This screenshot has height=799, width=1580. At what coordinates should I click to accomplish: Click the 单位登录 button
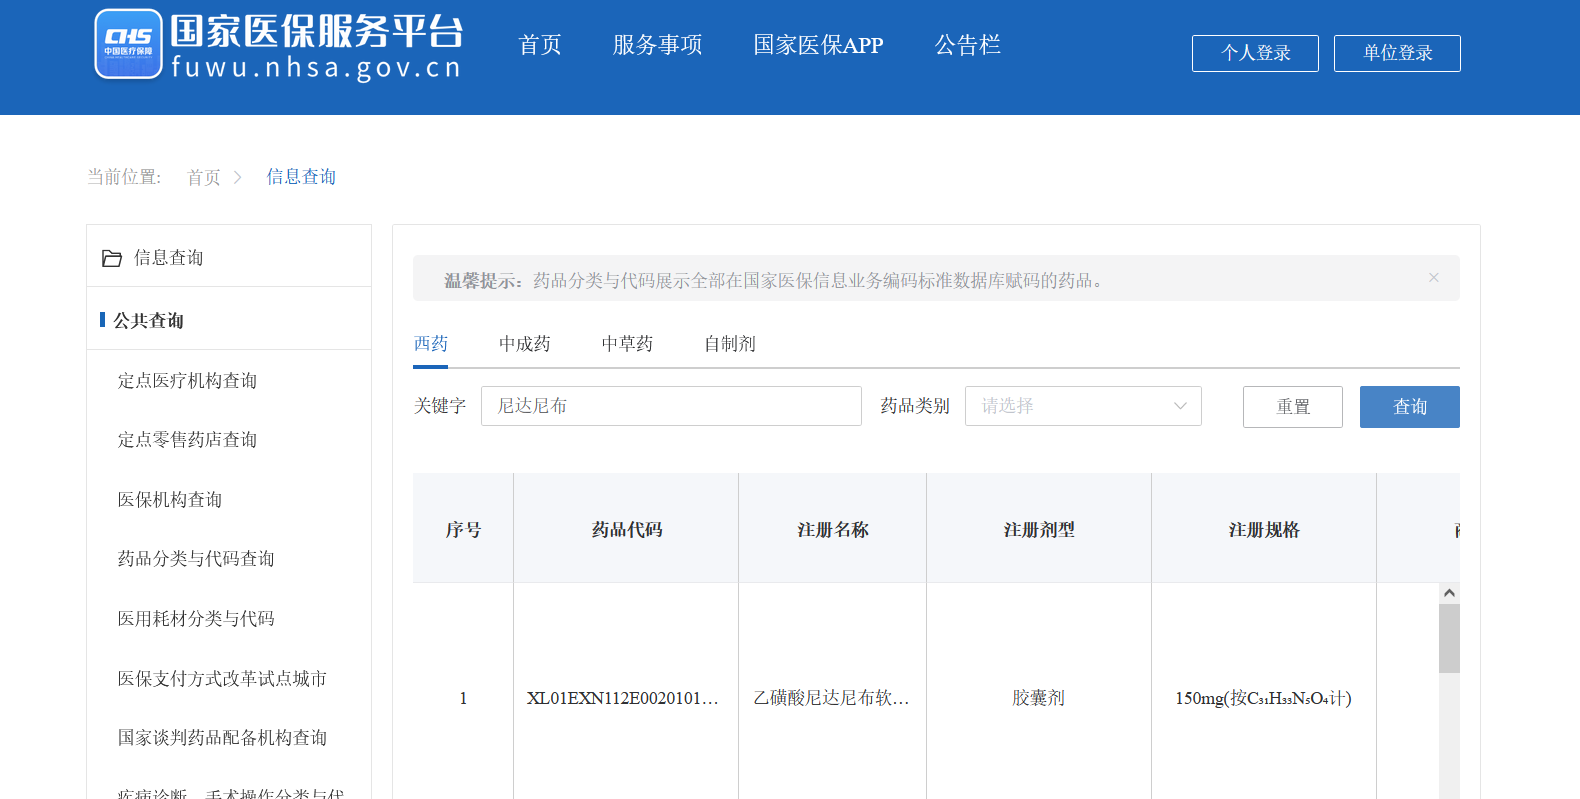coord(1397,53)
